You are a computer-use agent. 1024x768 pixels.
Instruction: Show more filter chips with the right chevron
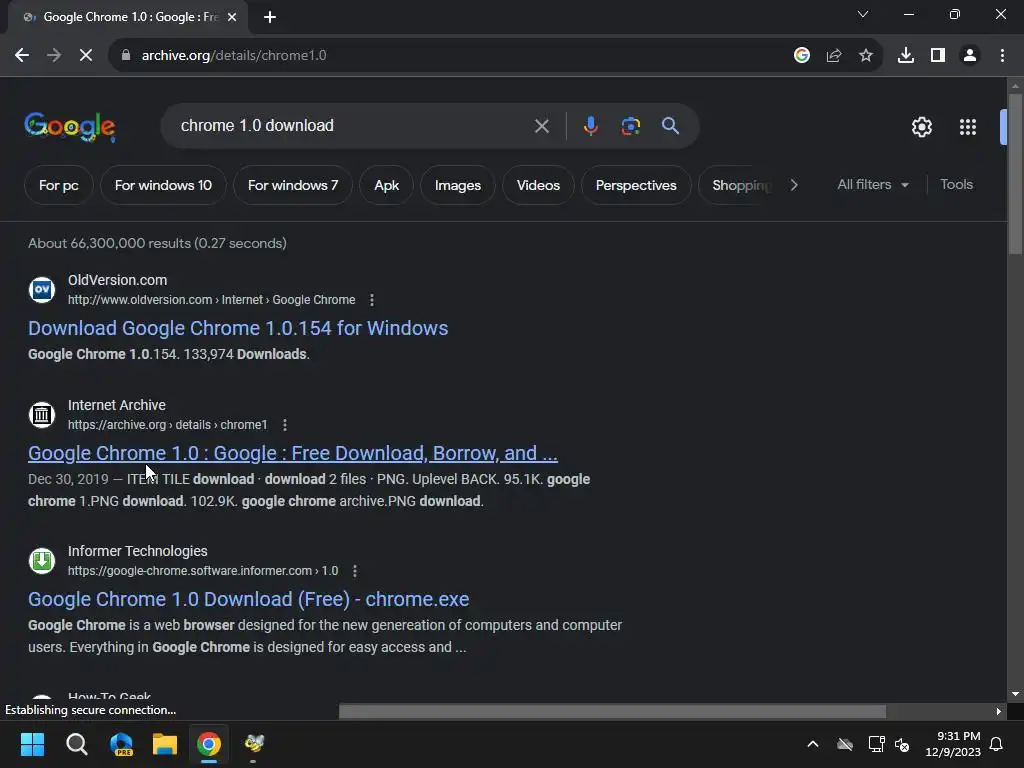tap(794, 185)
